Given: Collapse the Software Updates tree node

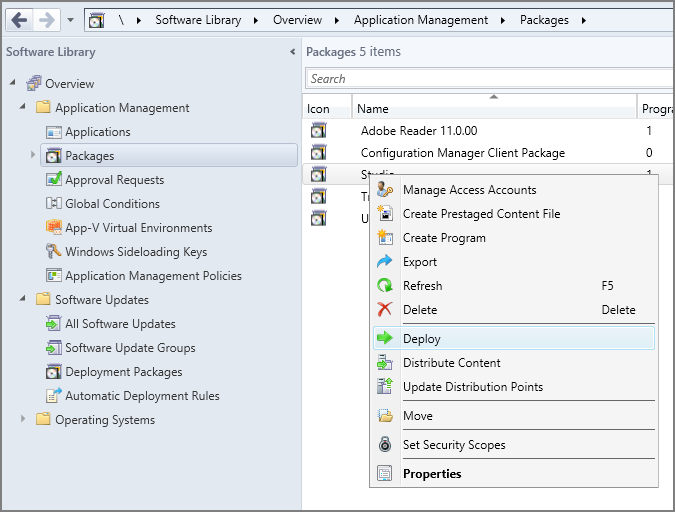Looking at the screenshot, I should [x=23, y=299].
